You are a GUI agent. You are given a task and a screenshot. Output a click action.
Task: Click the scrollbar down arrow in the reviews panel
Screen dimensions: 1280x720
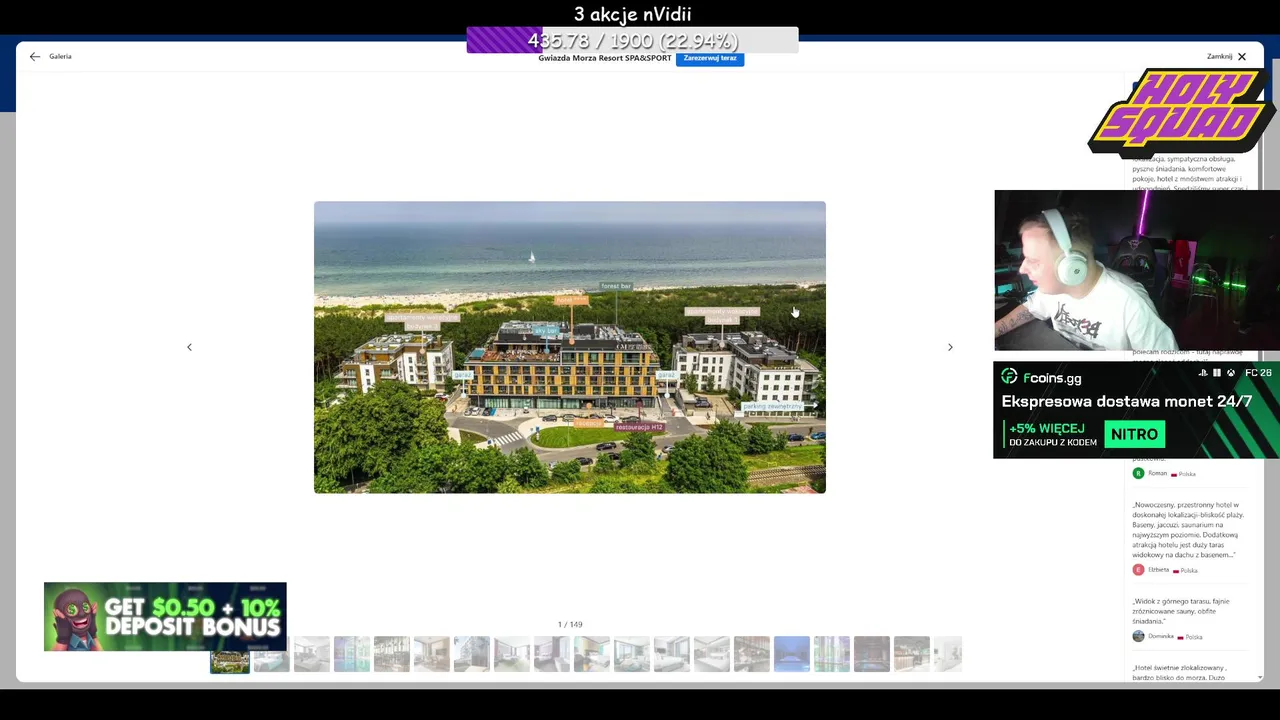pos(1259,677)
